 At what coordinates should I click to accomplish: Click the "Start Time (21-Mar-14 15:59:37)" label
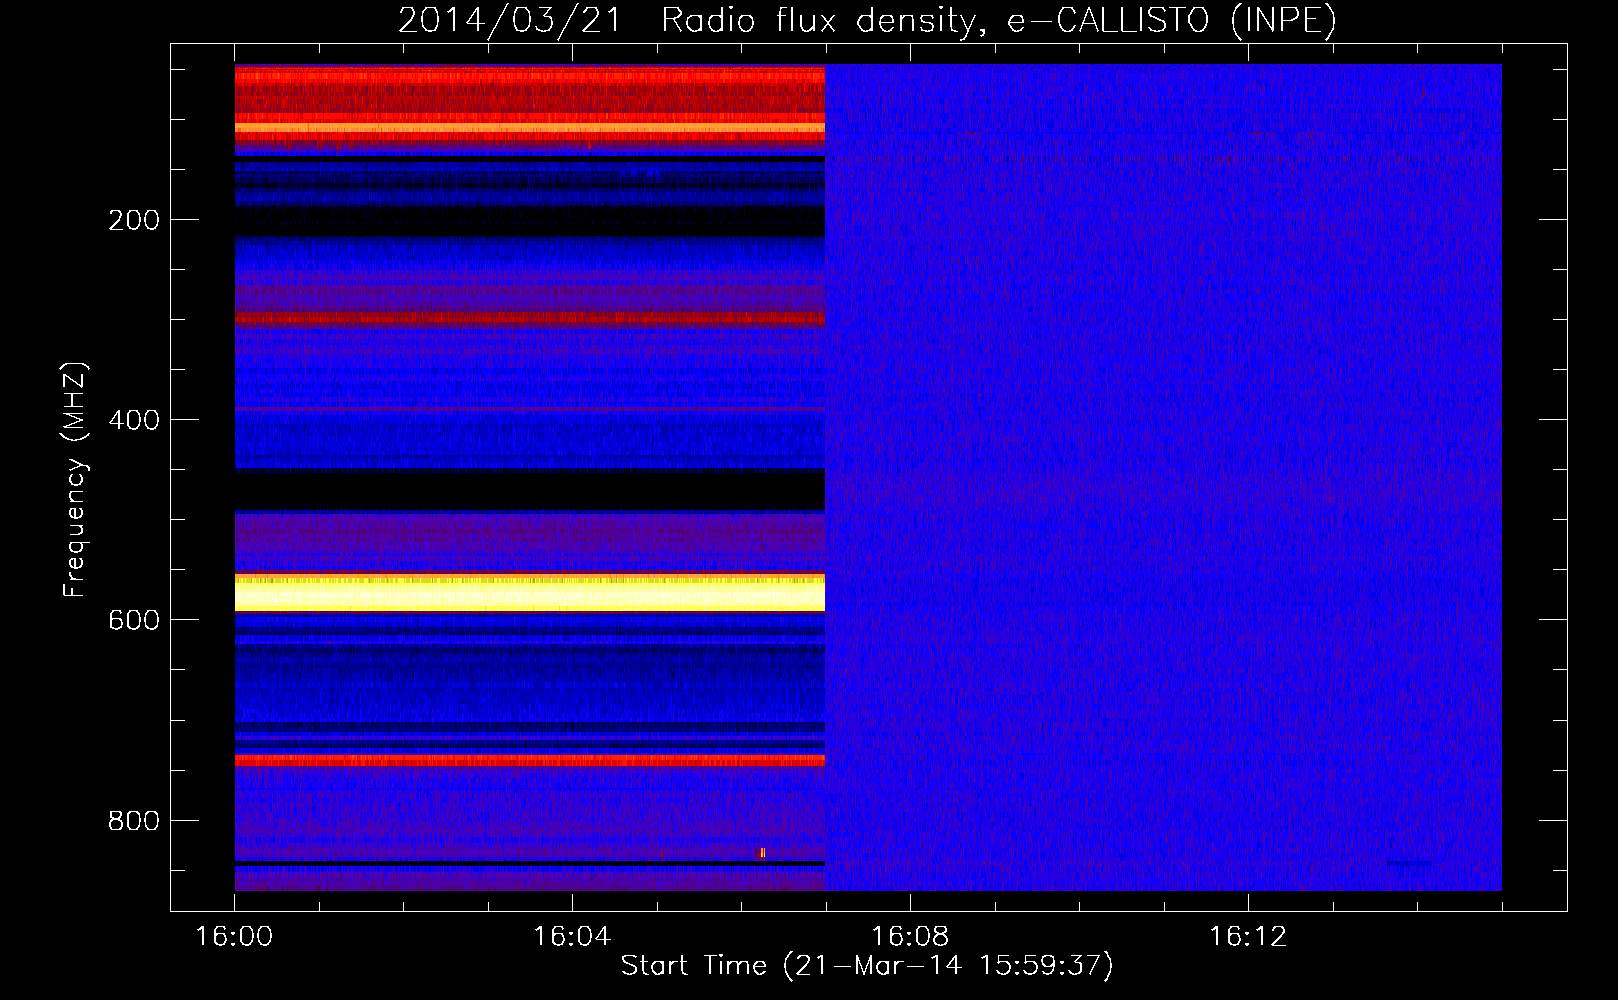tap(867, 965)
